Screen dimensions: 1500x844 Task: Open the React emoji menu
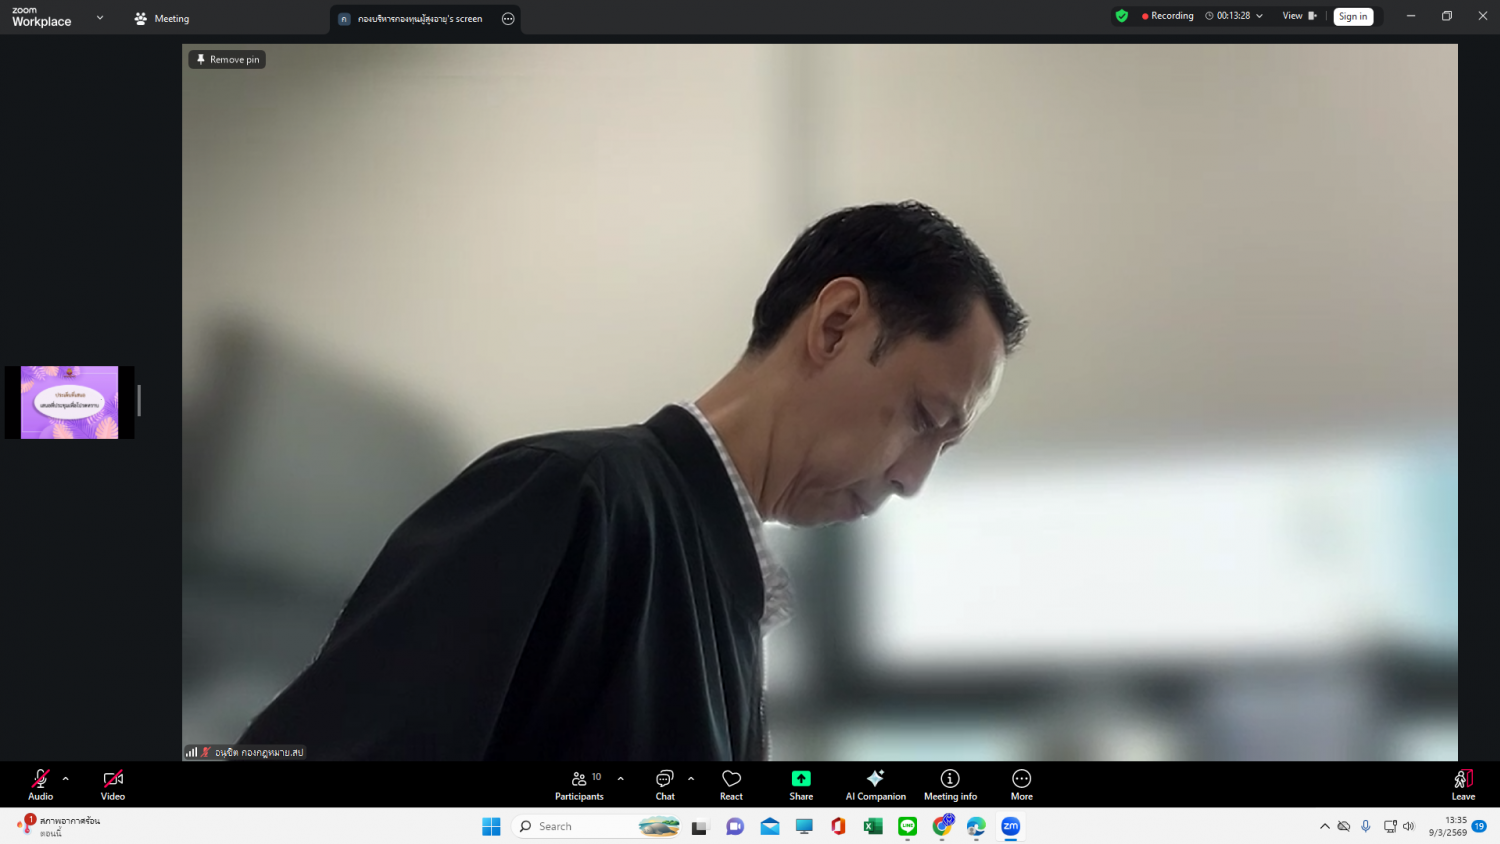coord(731,784)
